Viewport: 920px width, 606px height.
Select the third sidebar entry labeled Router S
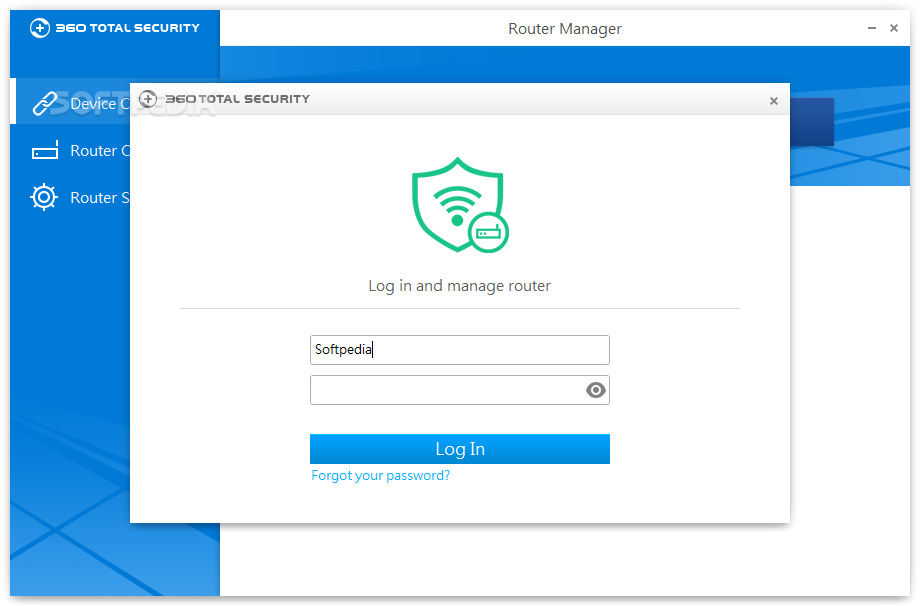[100, 198]
